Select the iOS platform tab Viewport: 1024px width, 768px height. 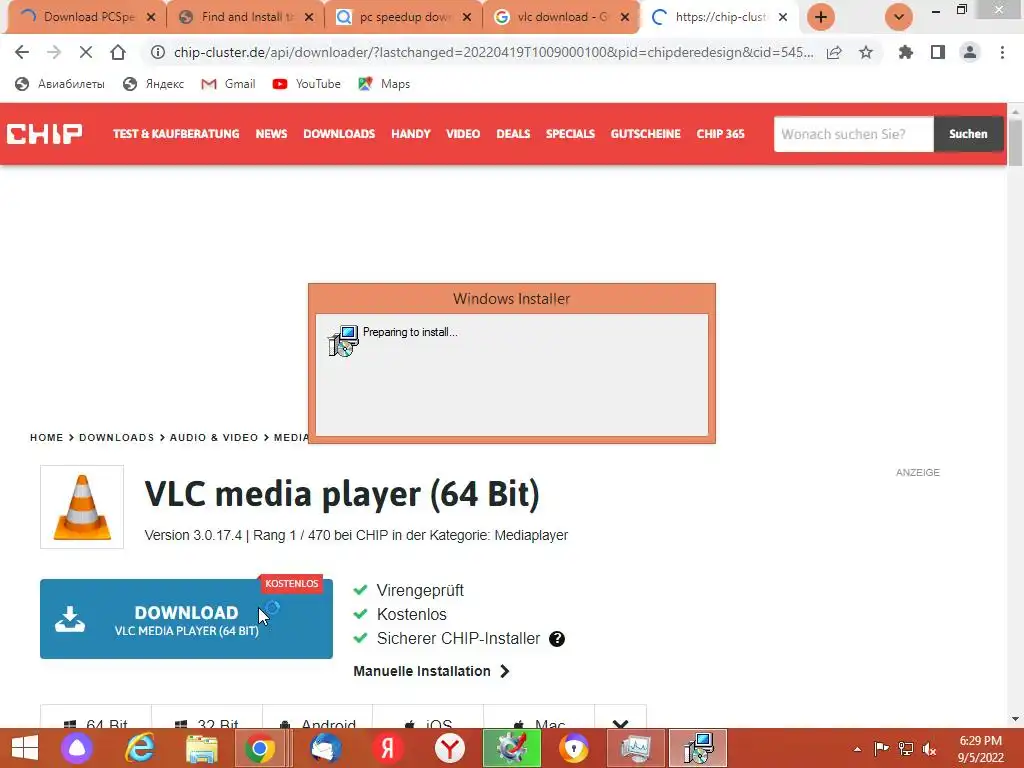point(428,716)
